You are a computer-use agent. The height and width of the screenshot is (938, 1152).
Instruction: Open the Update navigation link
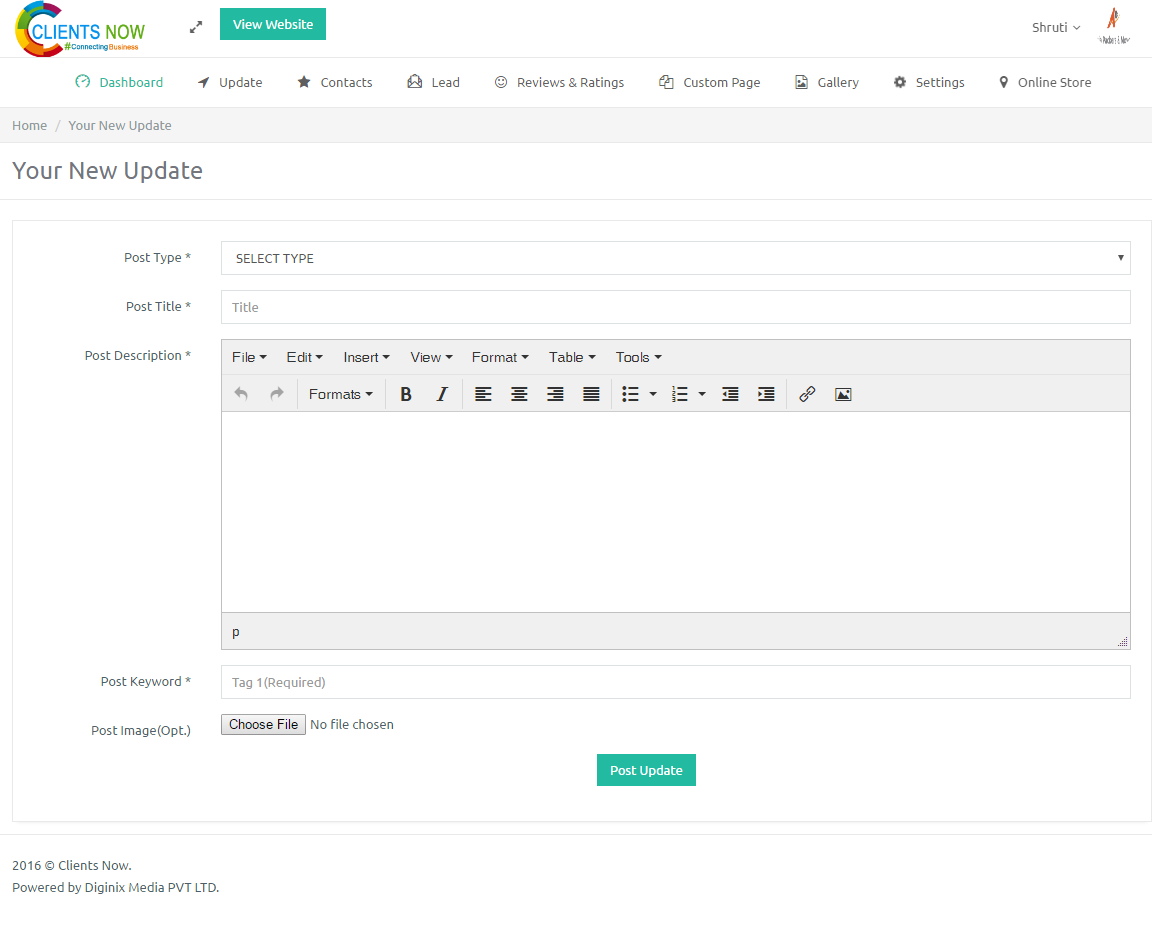(x=229, y=82)
